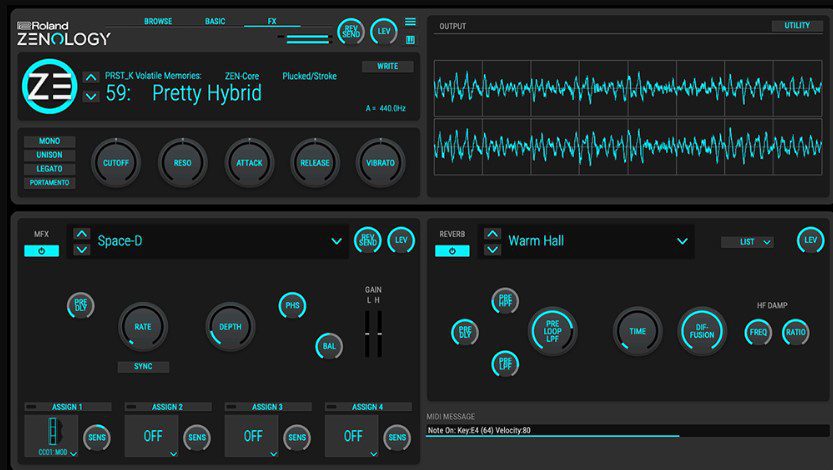833x470 pixels.
Task: Click the ATTACK knob
Action: pos(249,163)
